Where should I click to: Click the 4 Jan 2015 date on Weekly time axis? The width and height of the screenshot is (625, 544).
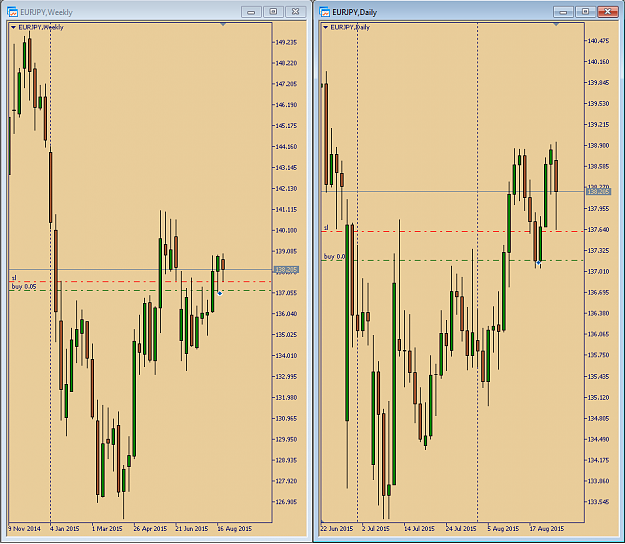[65, 529]
